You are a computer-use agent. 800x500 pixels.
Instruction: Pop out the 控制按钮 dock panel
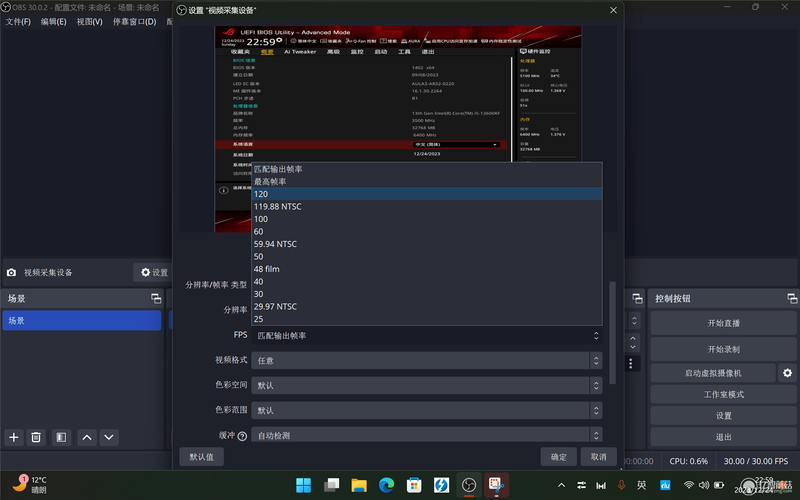coord(792,298)
